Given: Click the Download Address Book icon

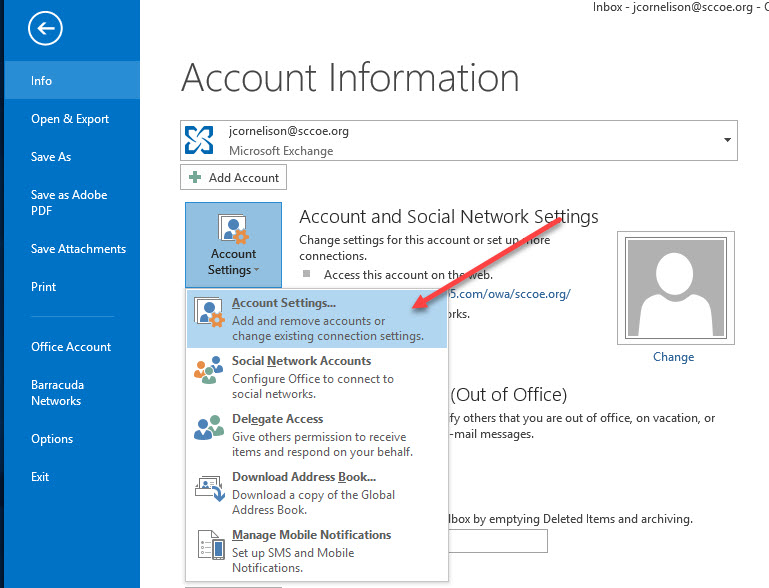Looking at the screenshot, I should click(210, 488).
